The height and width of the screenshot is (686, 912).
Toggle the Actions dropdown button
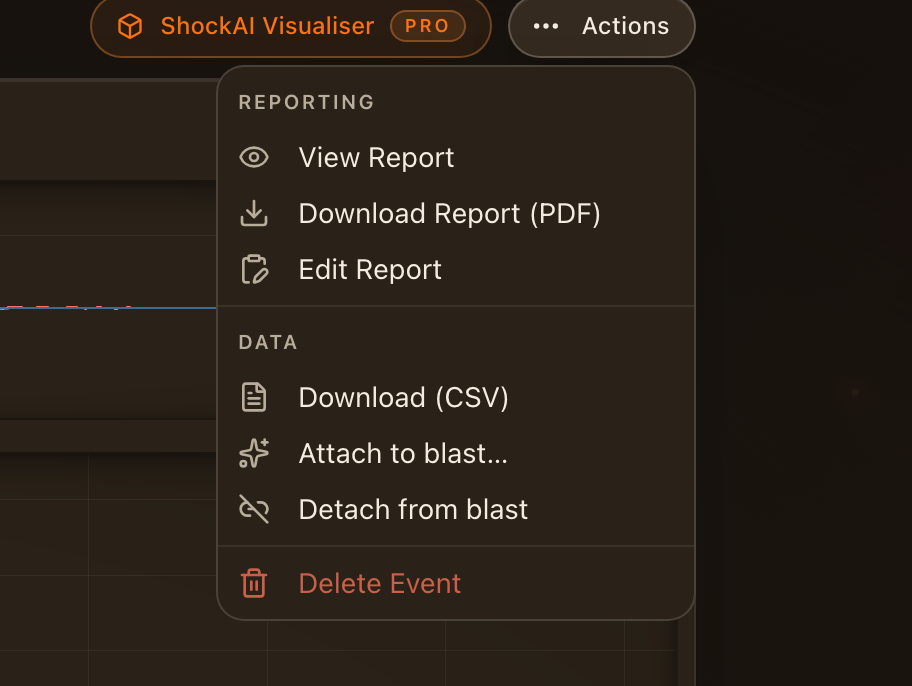click(x=601, y=26)
